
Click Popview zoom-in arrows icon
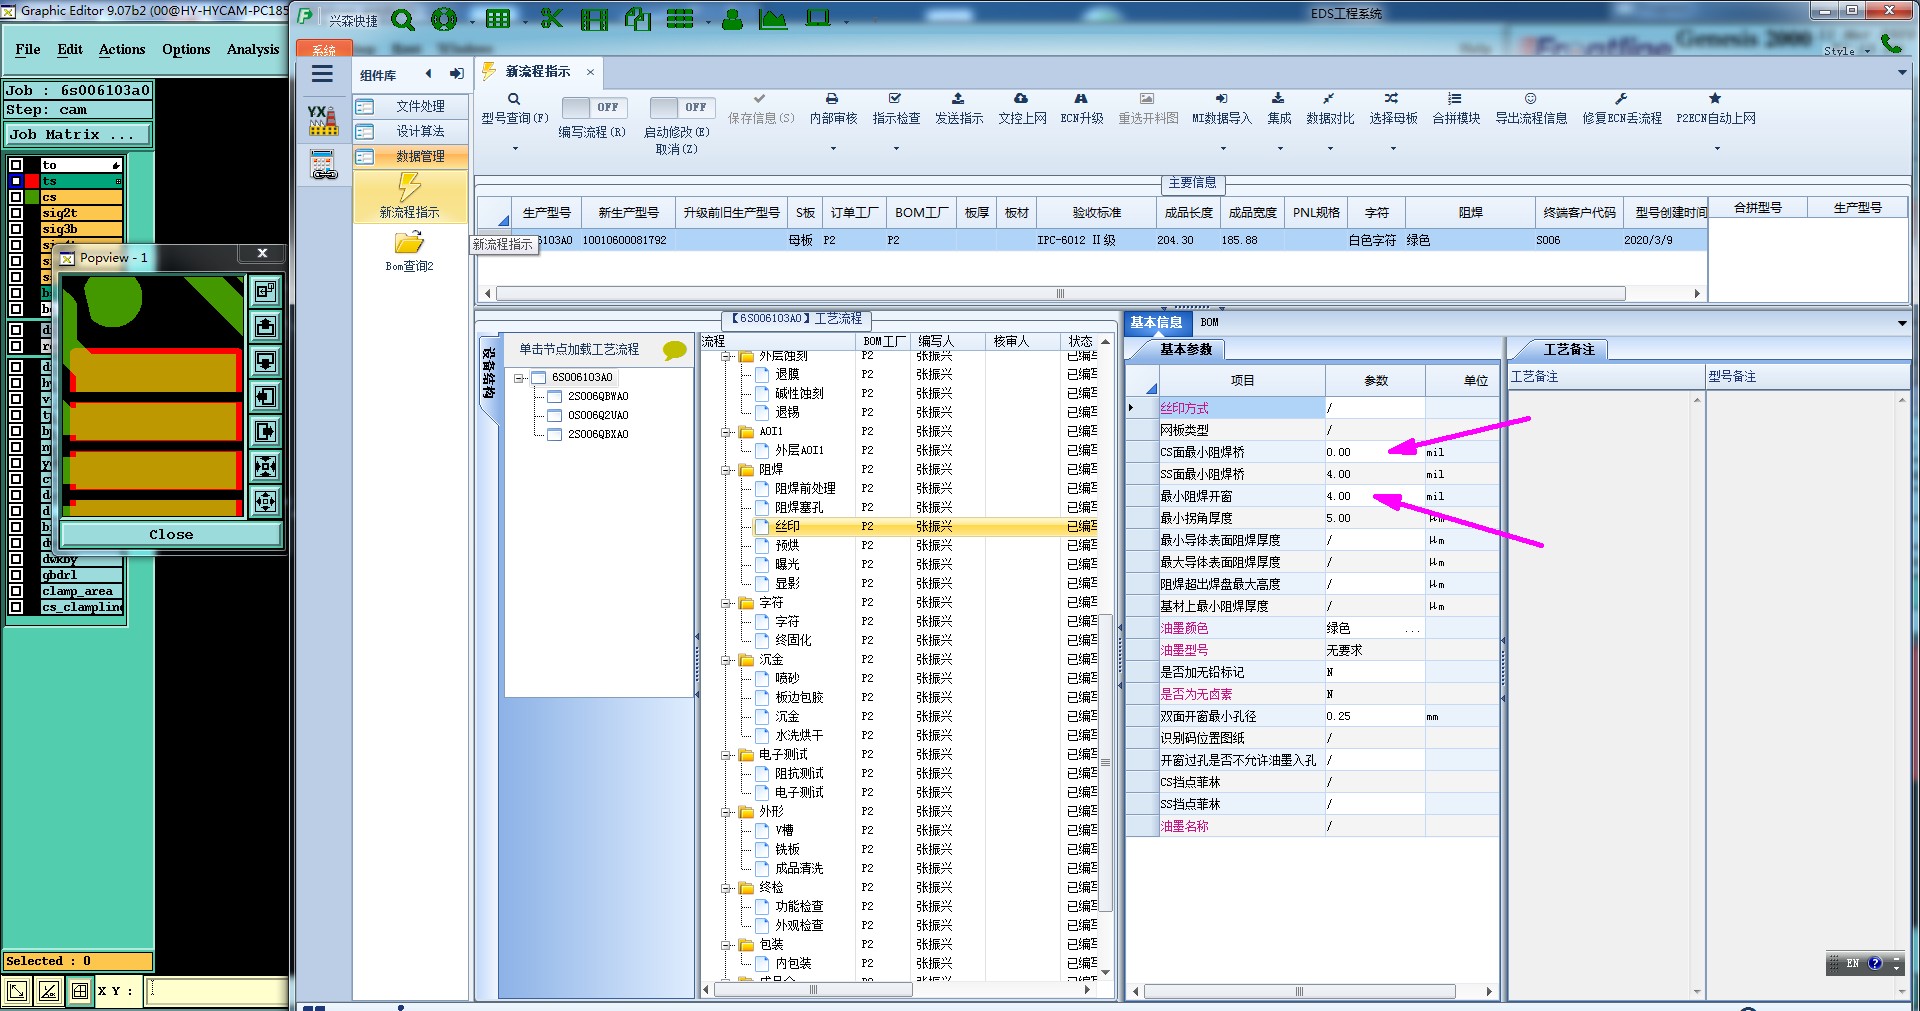[x=265, y=466]
